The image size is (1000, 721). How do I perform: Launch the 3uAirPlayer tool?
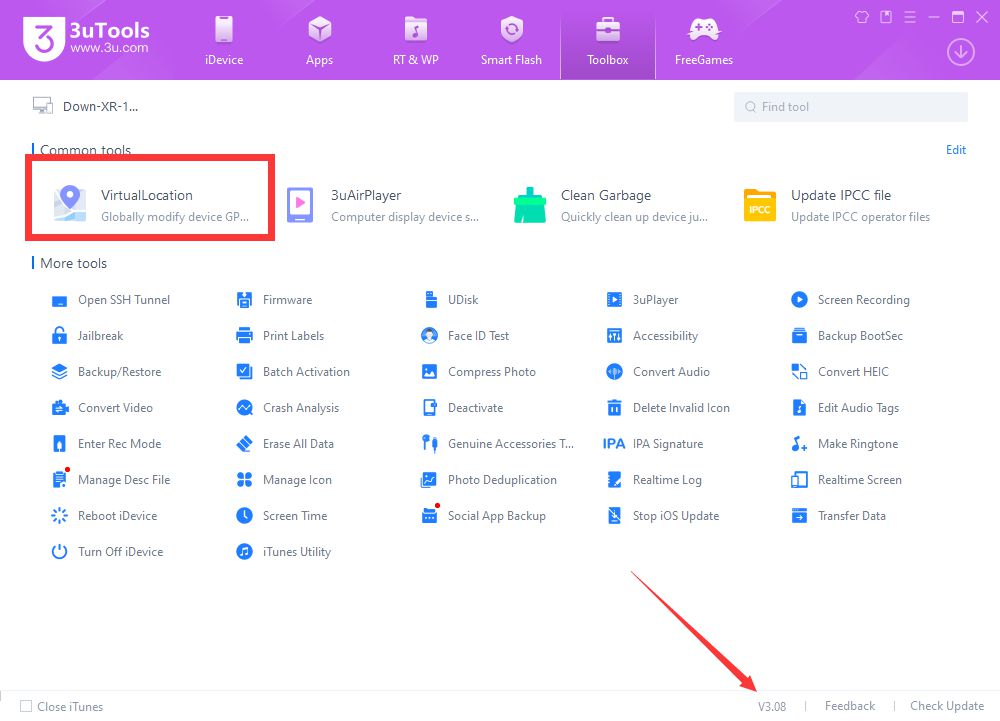click(x=382, y=205)
